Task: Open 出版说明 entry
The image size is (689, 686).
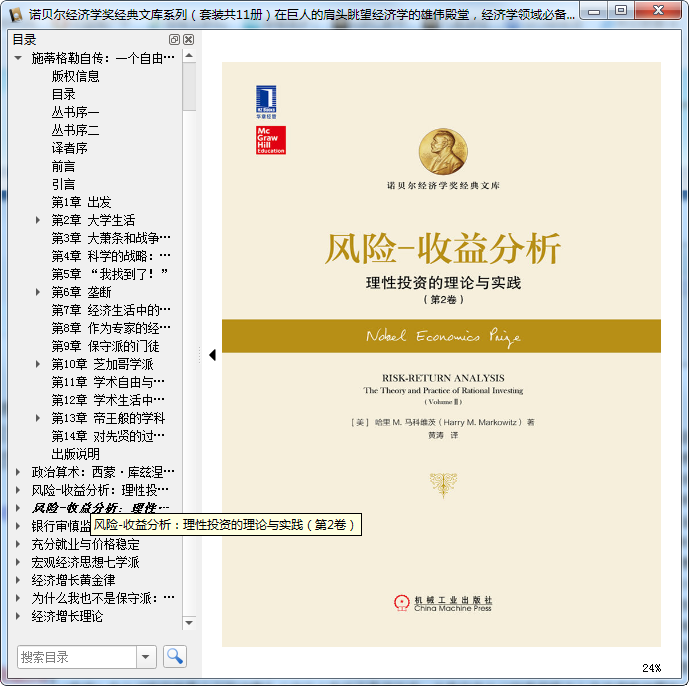Action: 76,454
